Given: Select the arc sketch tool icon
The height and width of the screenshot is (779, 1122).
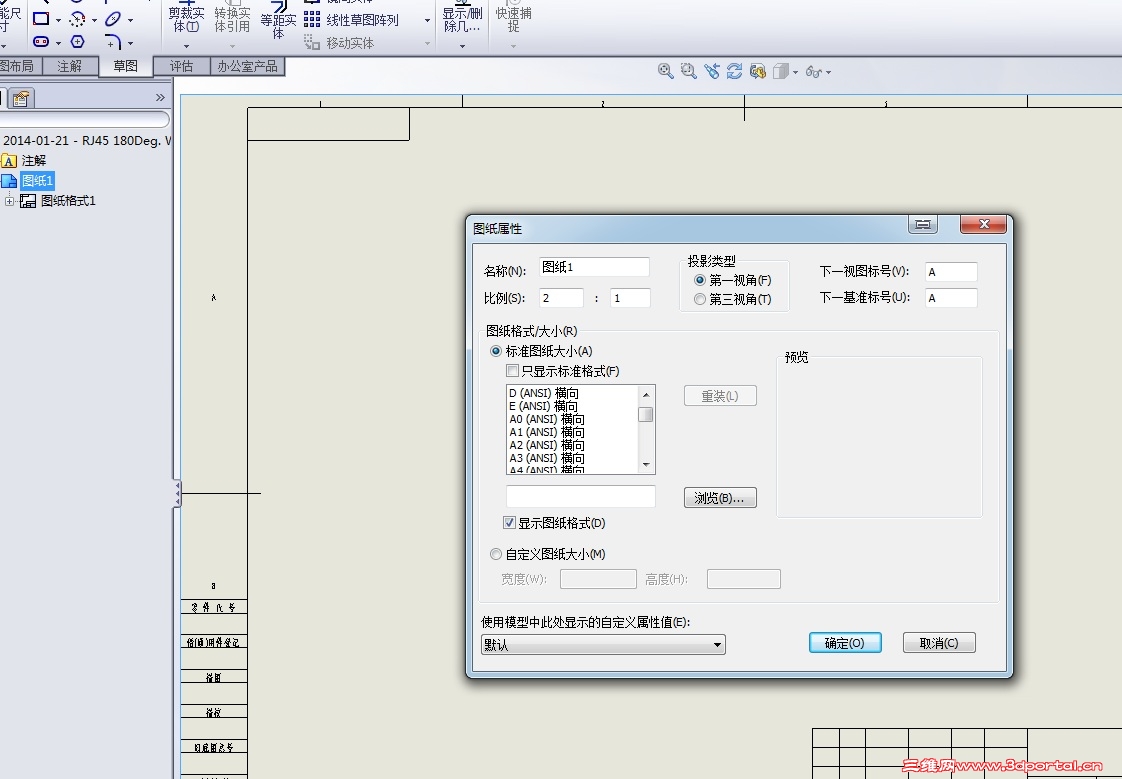Looking at the screenshot, I should [x=77, y=19].
